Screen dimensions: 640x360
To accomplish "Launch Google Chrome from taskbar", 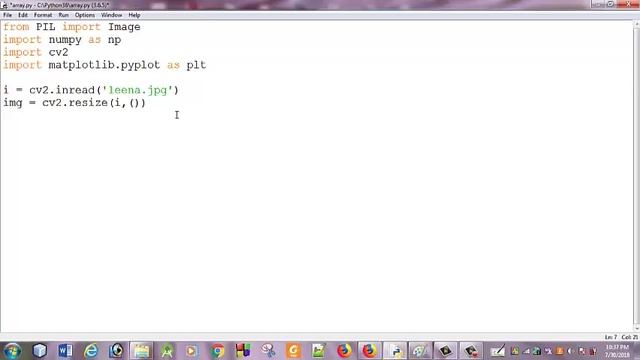I will (218, 351).
